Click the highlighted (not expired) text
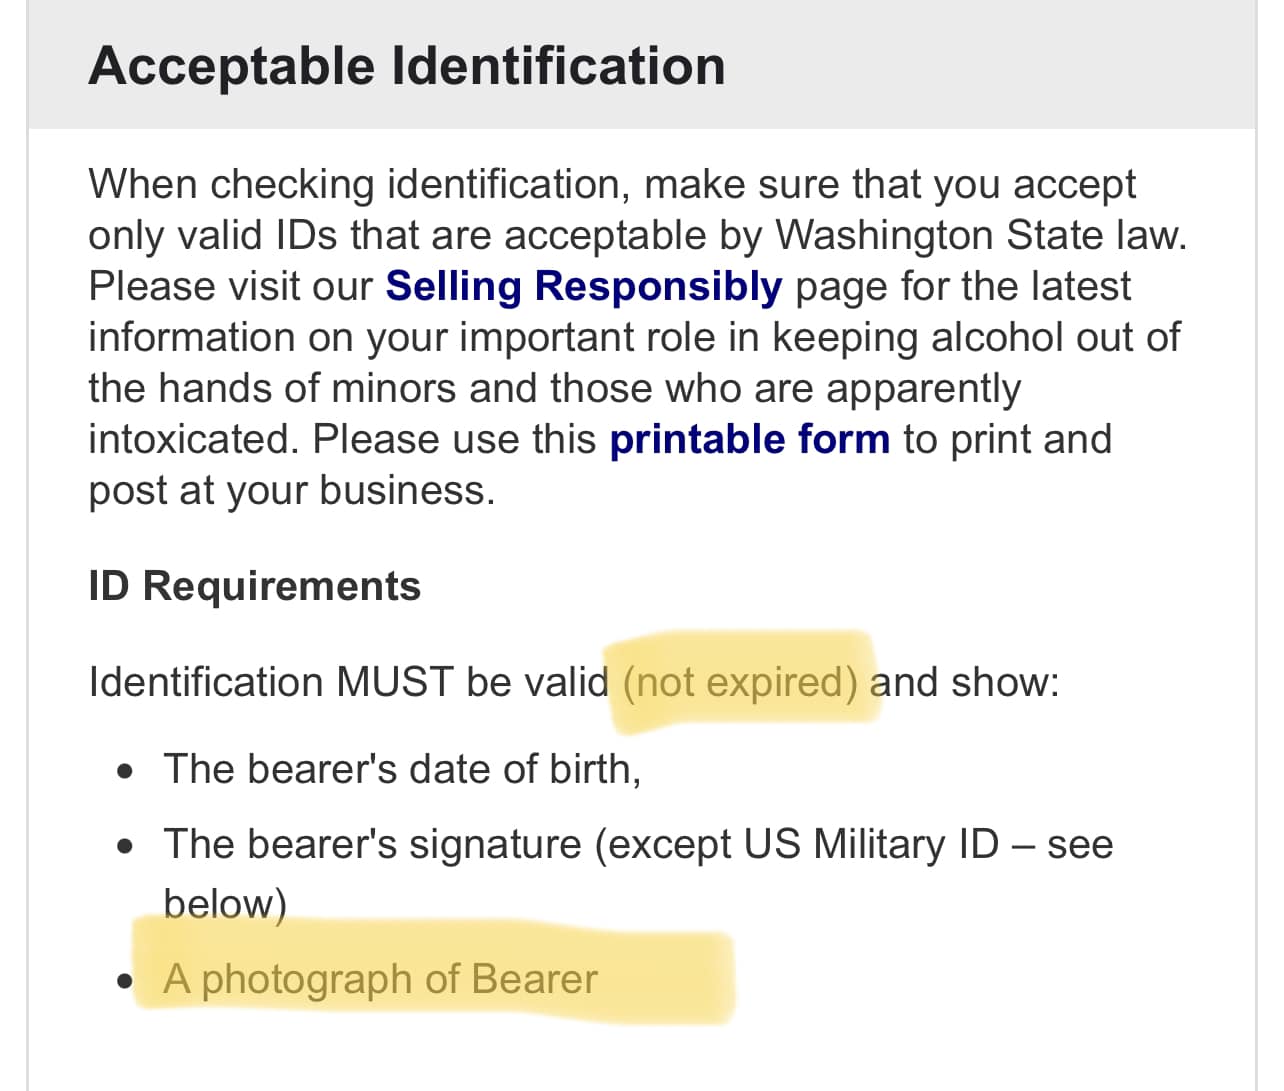Screen dimensions: 1284x1091 tap(740, 682)
